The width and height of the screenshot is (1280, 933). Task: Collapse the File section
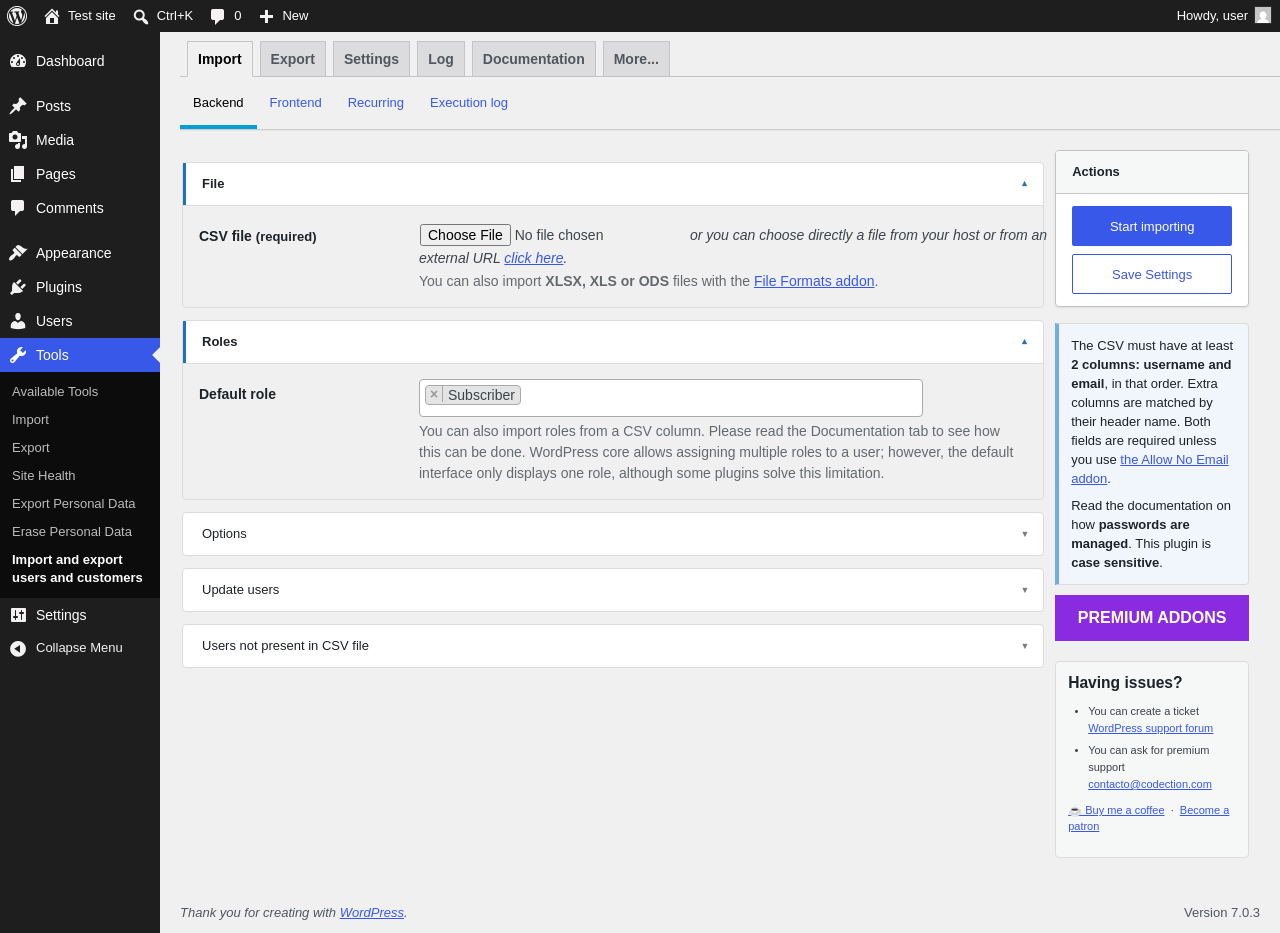point(1024,184)
